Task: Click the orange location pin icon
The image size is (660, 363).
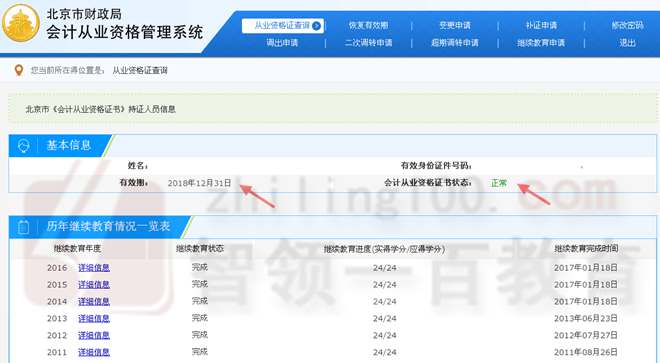Action: 19,70
